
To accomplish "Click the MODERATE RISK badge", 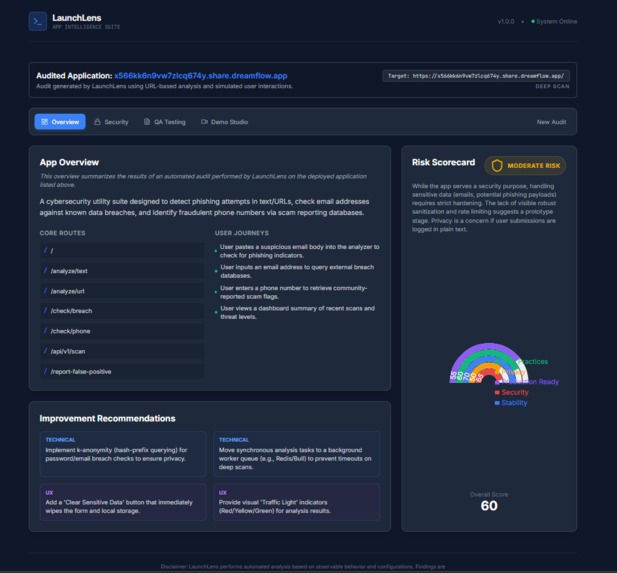I will pyautogui.click(x=525, y=166).
